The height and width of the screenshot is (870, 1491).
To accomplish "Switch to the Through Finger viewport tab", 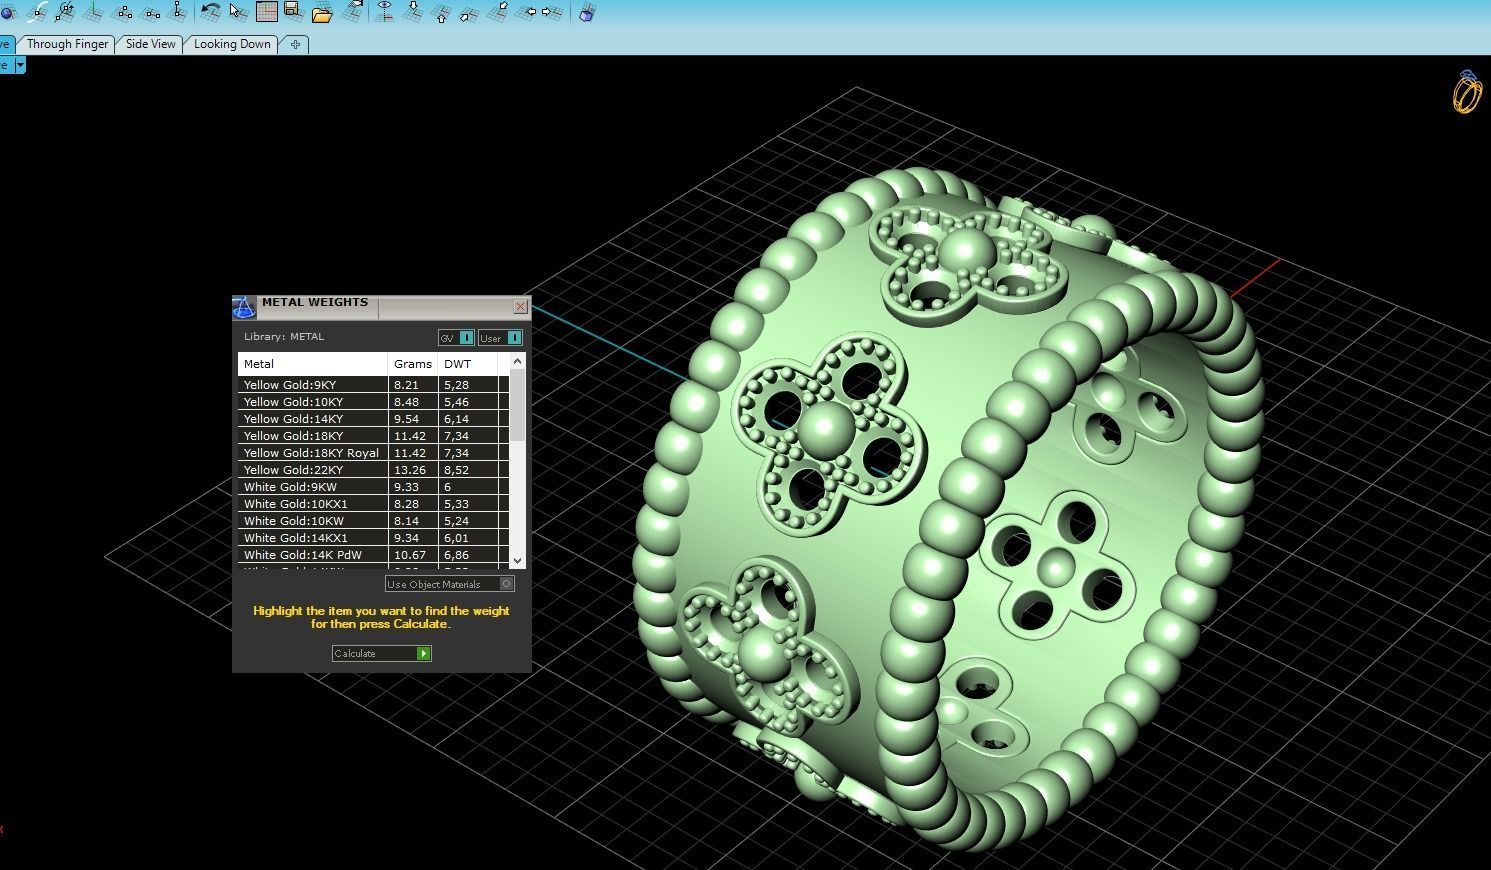I will tap(67, 44).
